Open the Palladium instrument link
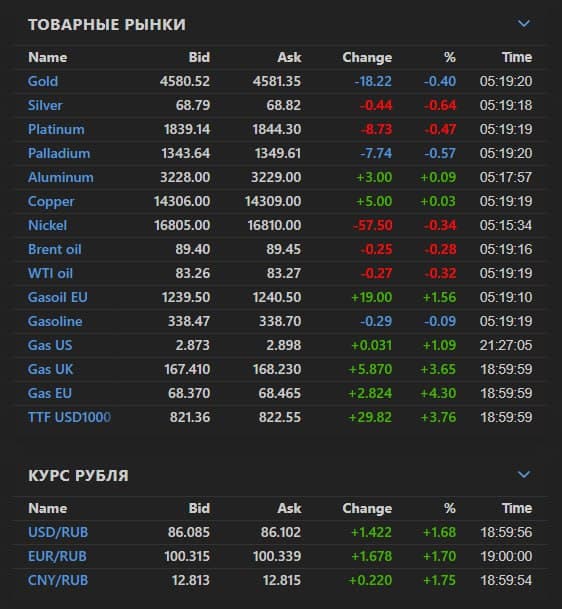Image resolution: width=562 pixels, height=609 pixels. pyautogui.click(x=59, y=153)
